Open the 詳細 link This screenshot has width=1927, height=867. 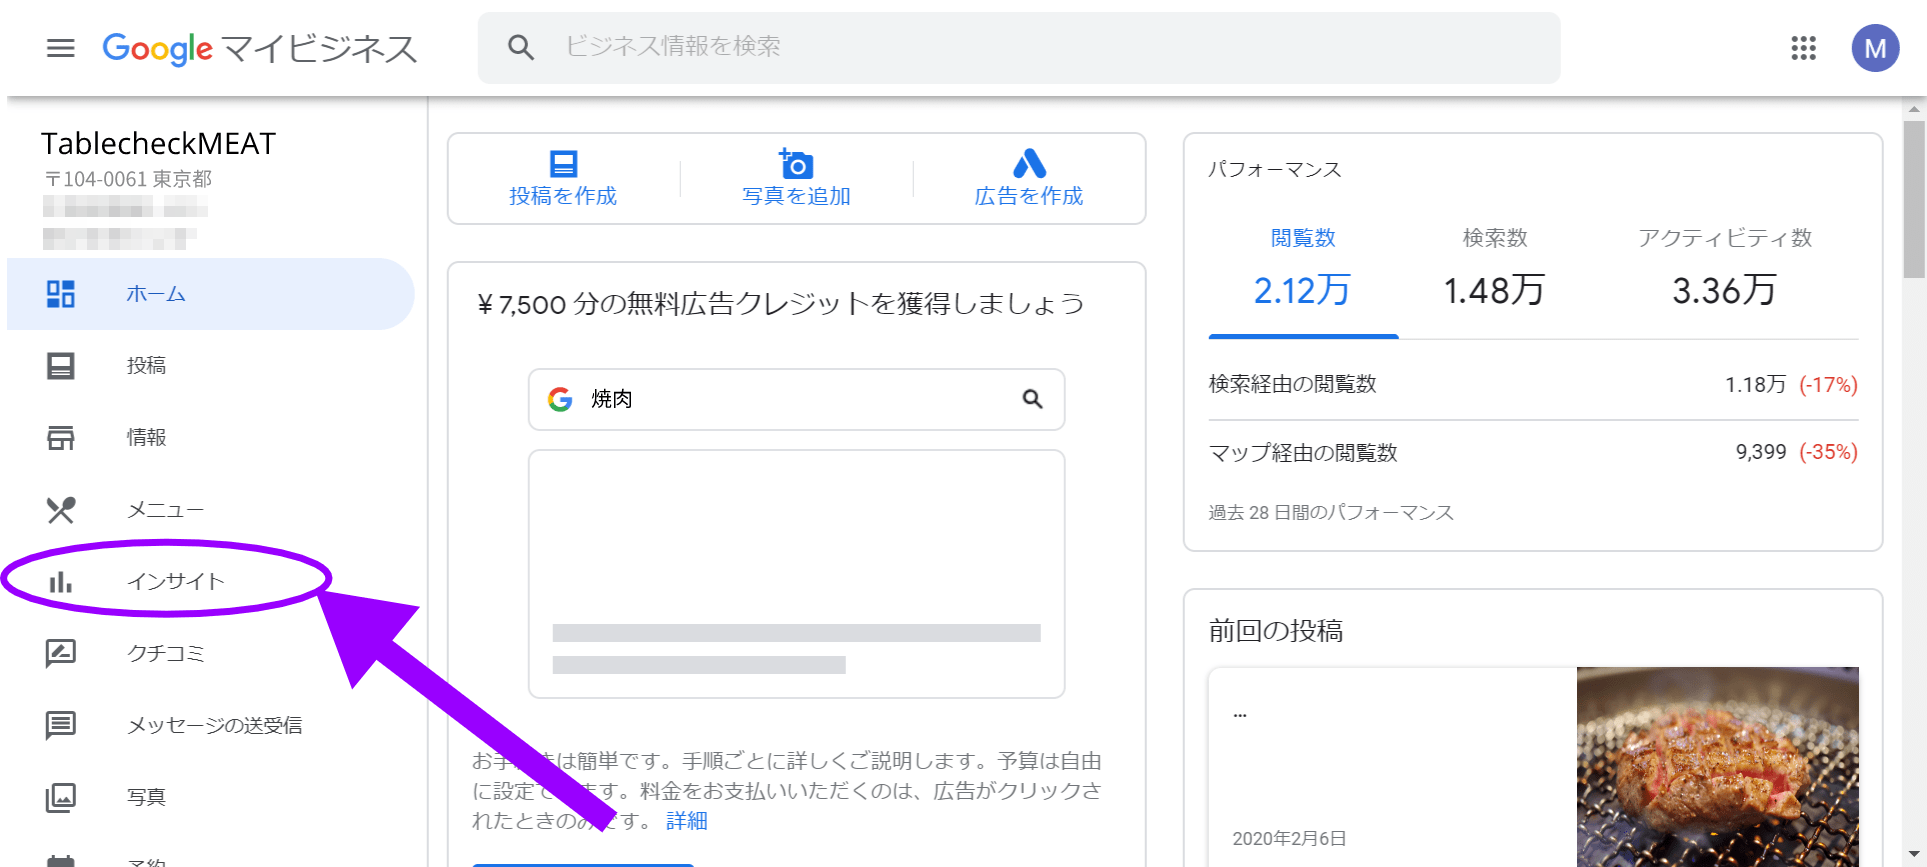click(x=687, y=821)
